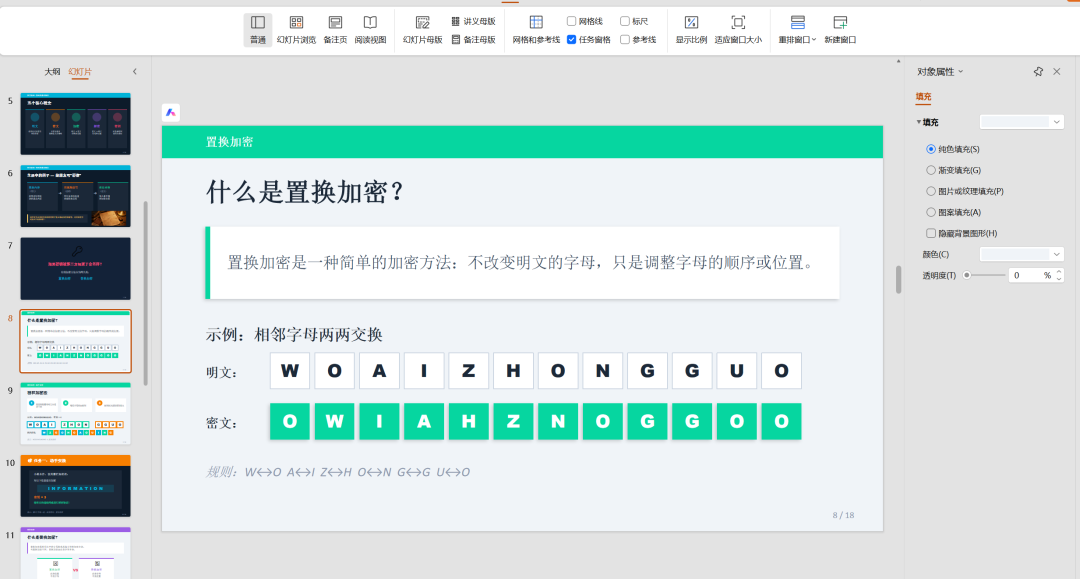1080x579 pixels.
Task: Click the transparency stepper arrows
Action: [x=1059, y=275]
